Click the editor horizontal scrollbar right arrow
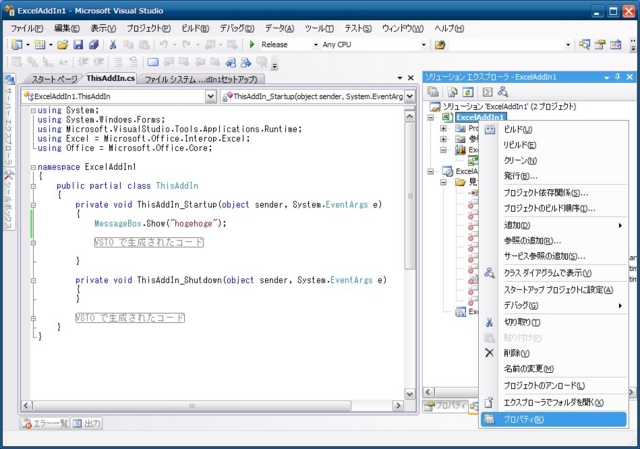 tap(398, 405)
